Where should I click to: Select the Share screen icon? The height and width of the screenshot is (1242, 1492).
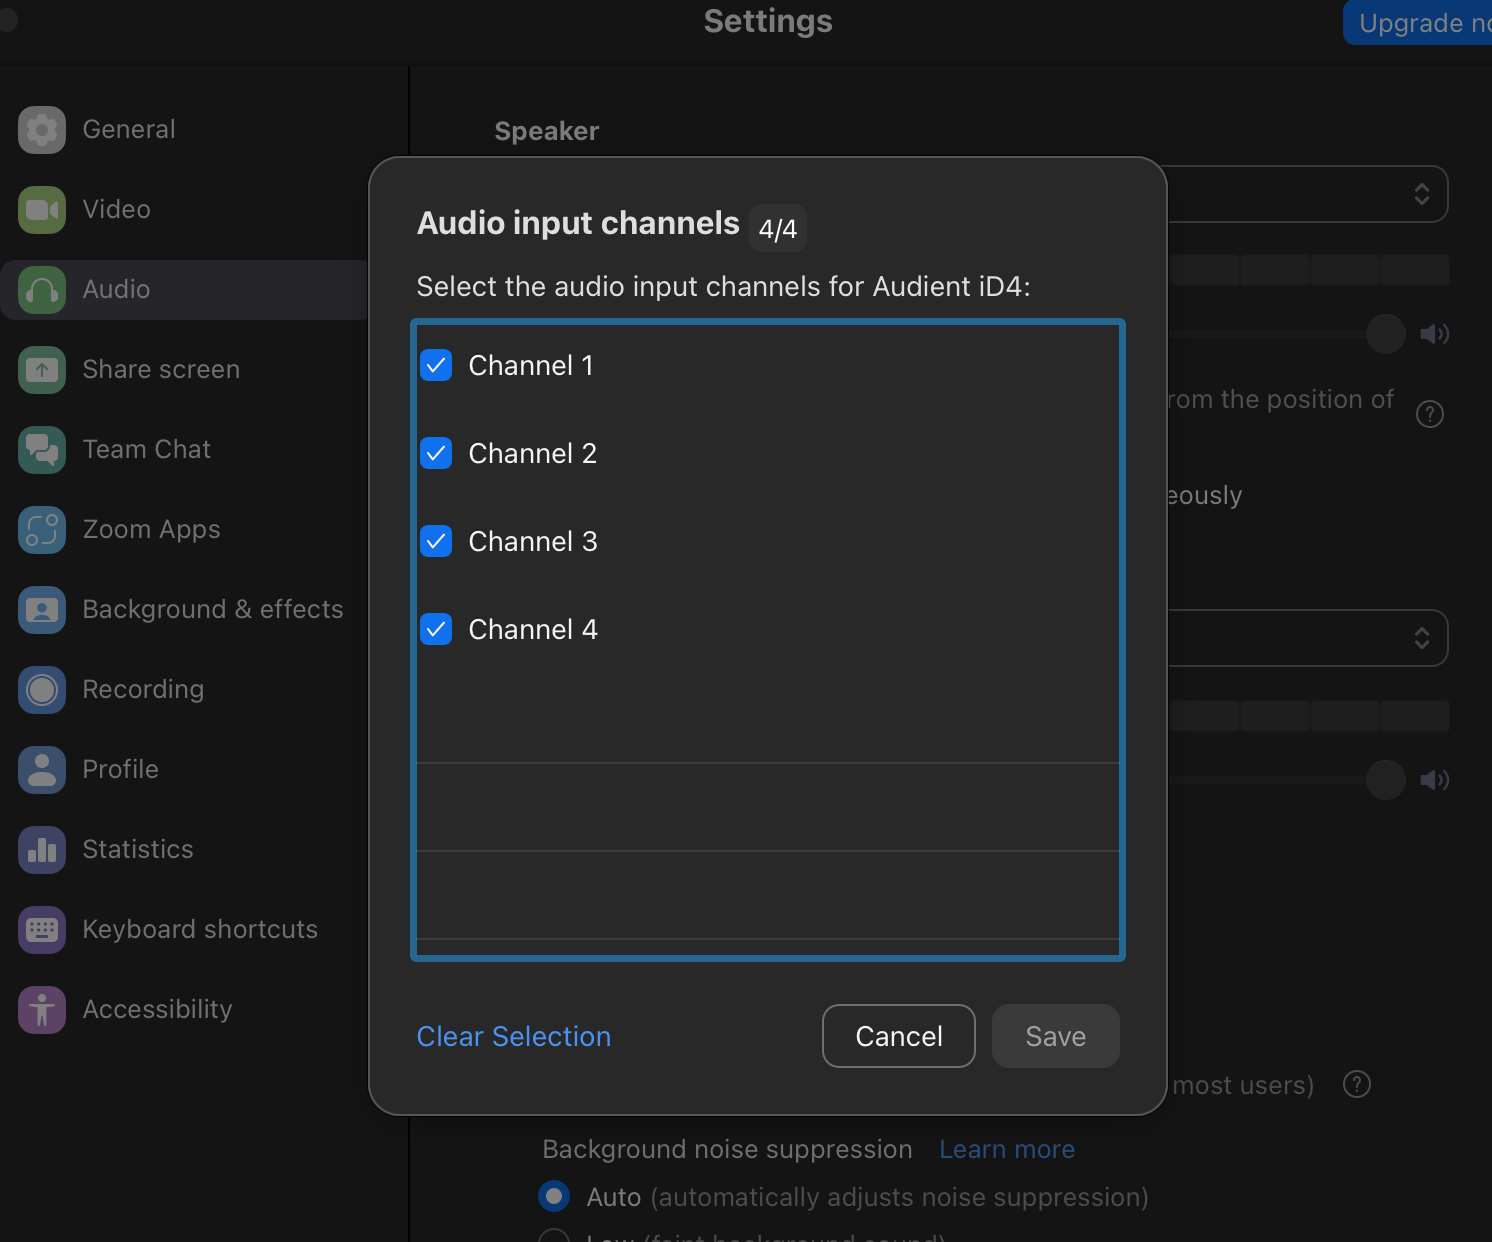(x=42, y=370)
